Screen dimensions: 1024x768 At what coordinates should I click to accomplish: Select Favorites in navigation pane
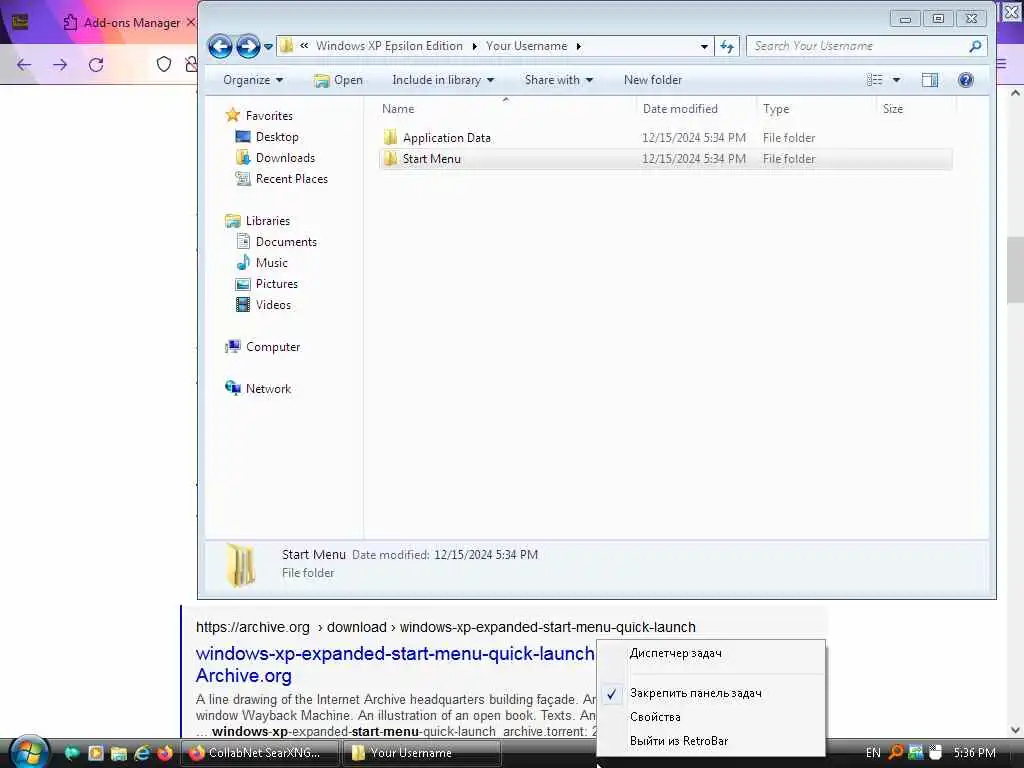click(x=260, y=116)
